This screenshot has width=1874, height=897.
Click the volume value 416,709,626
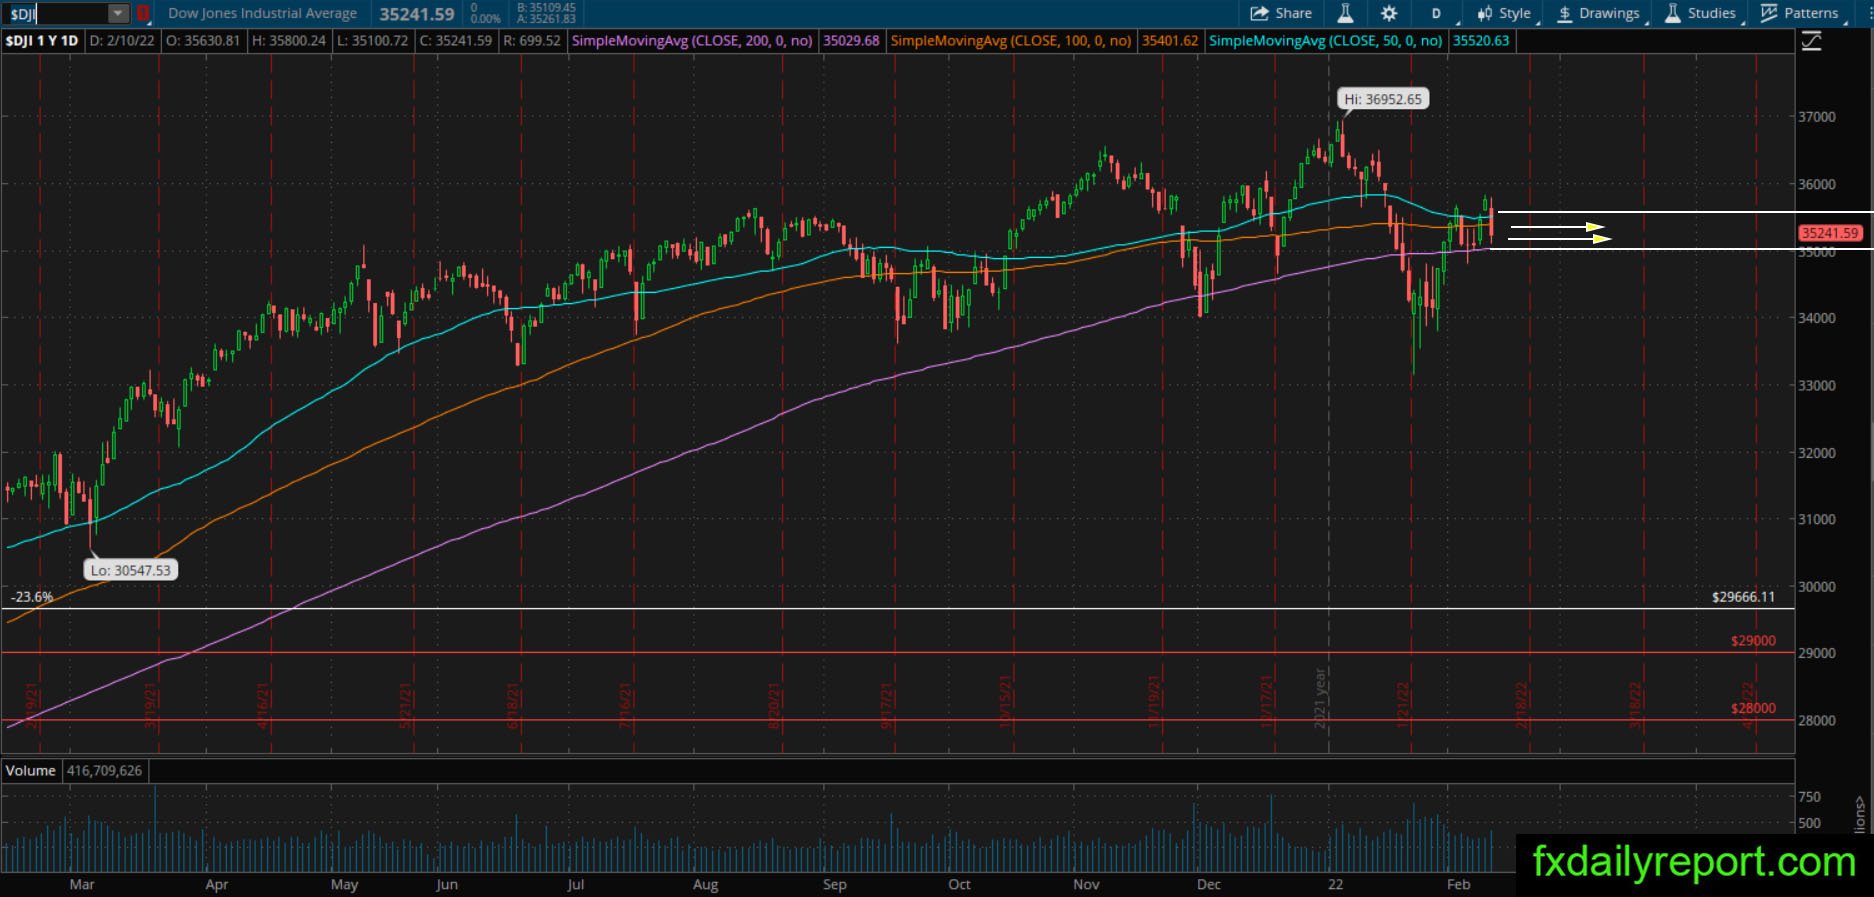point(105,771)
